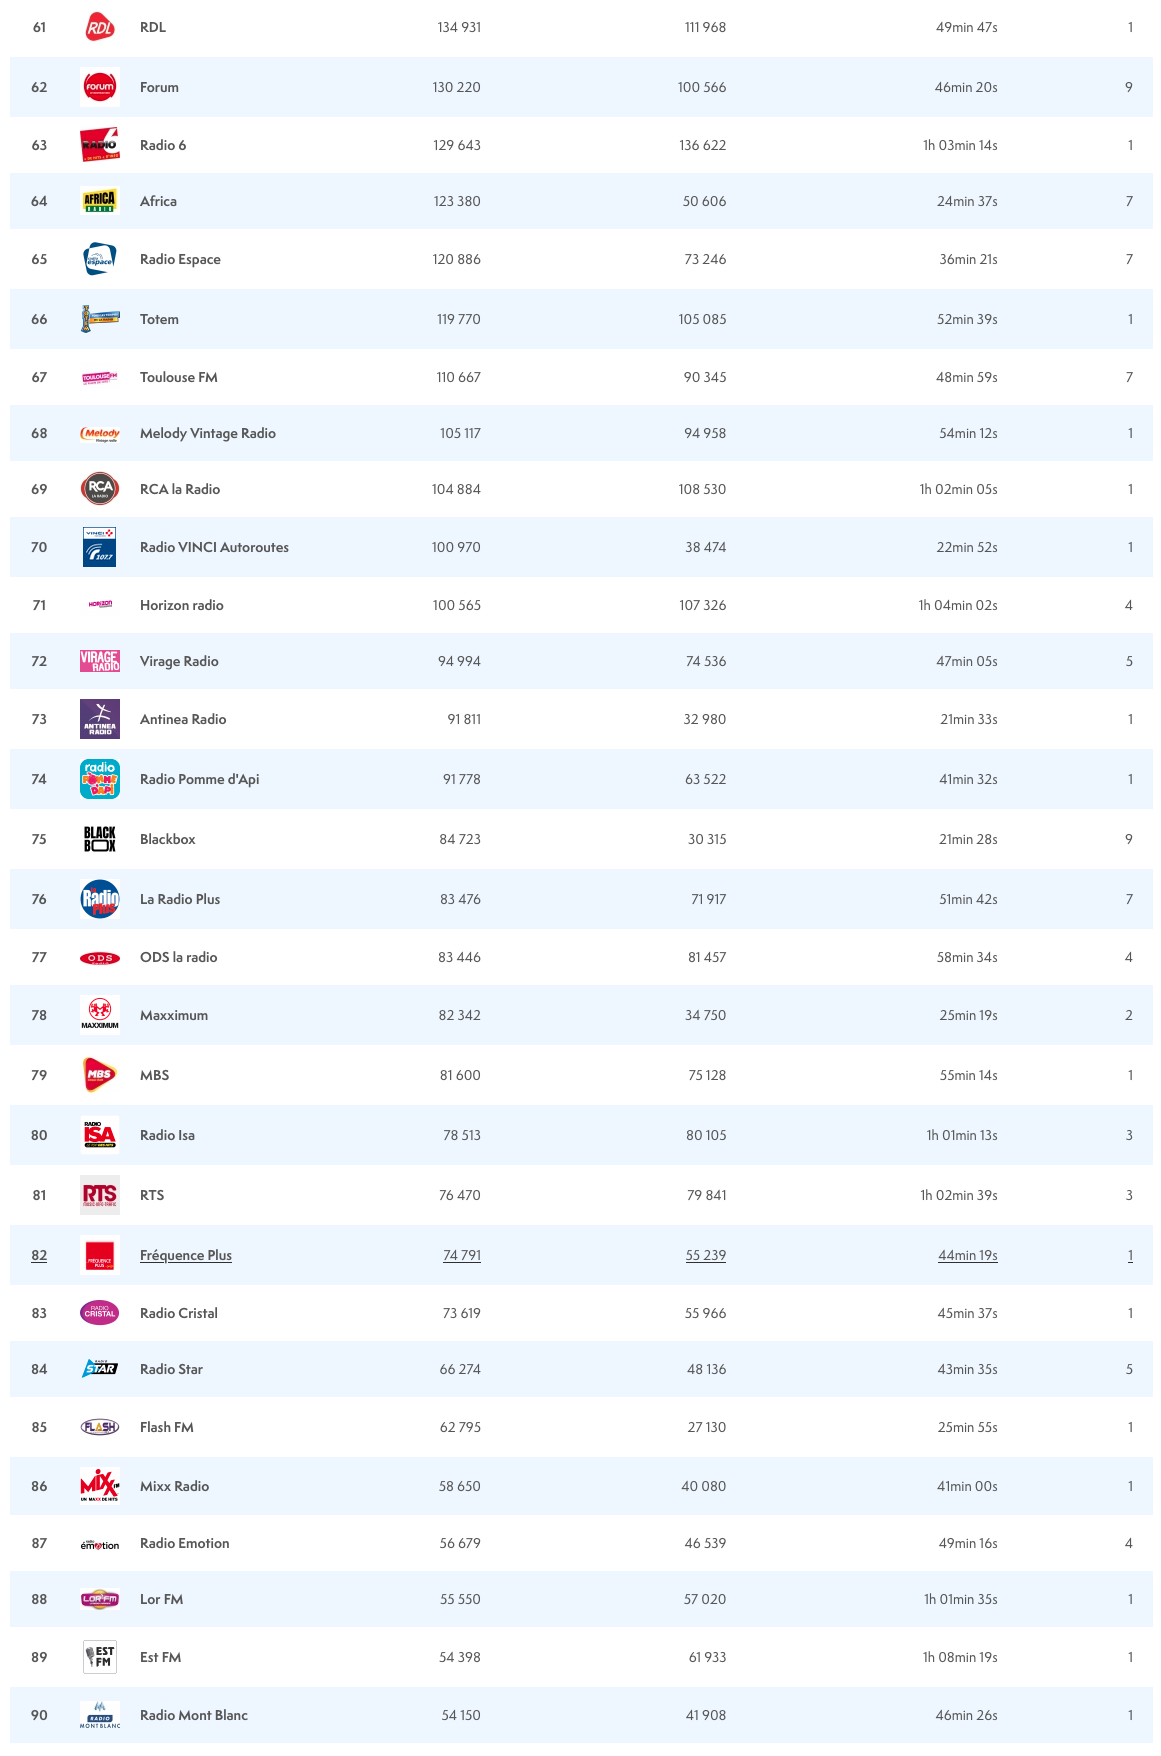Select the Mixx Radio logo

point(100,1486)
